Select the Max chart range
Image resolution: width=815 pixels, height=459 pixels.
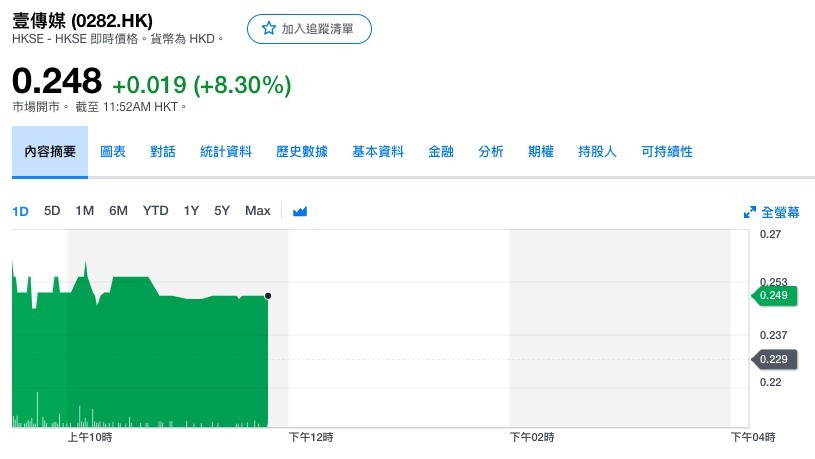click(x=258, y=211)
